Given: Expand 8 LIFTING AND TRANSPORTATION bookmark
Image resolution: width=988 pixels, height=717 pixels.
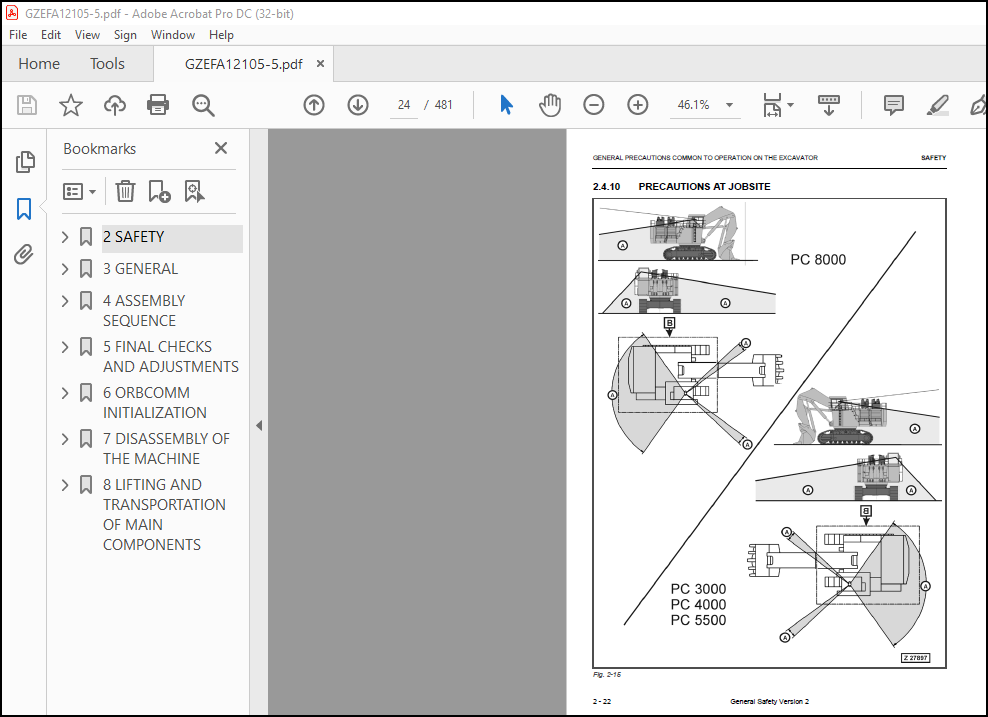Looking at the screenshot, I should coord(65,485).
